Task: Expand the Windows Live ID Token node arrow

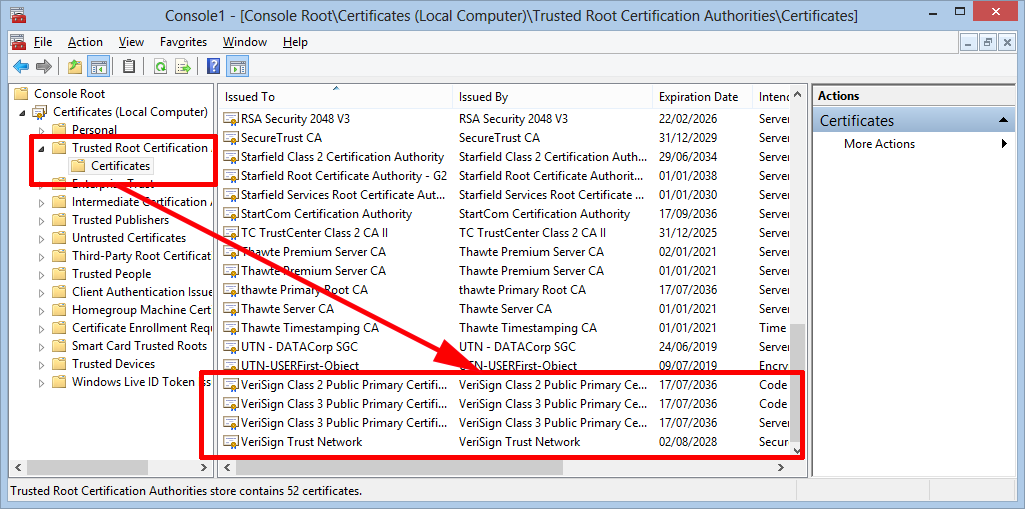Action: pos(42,382)
